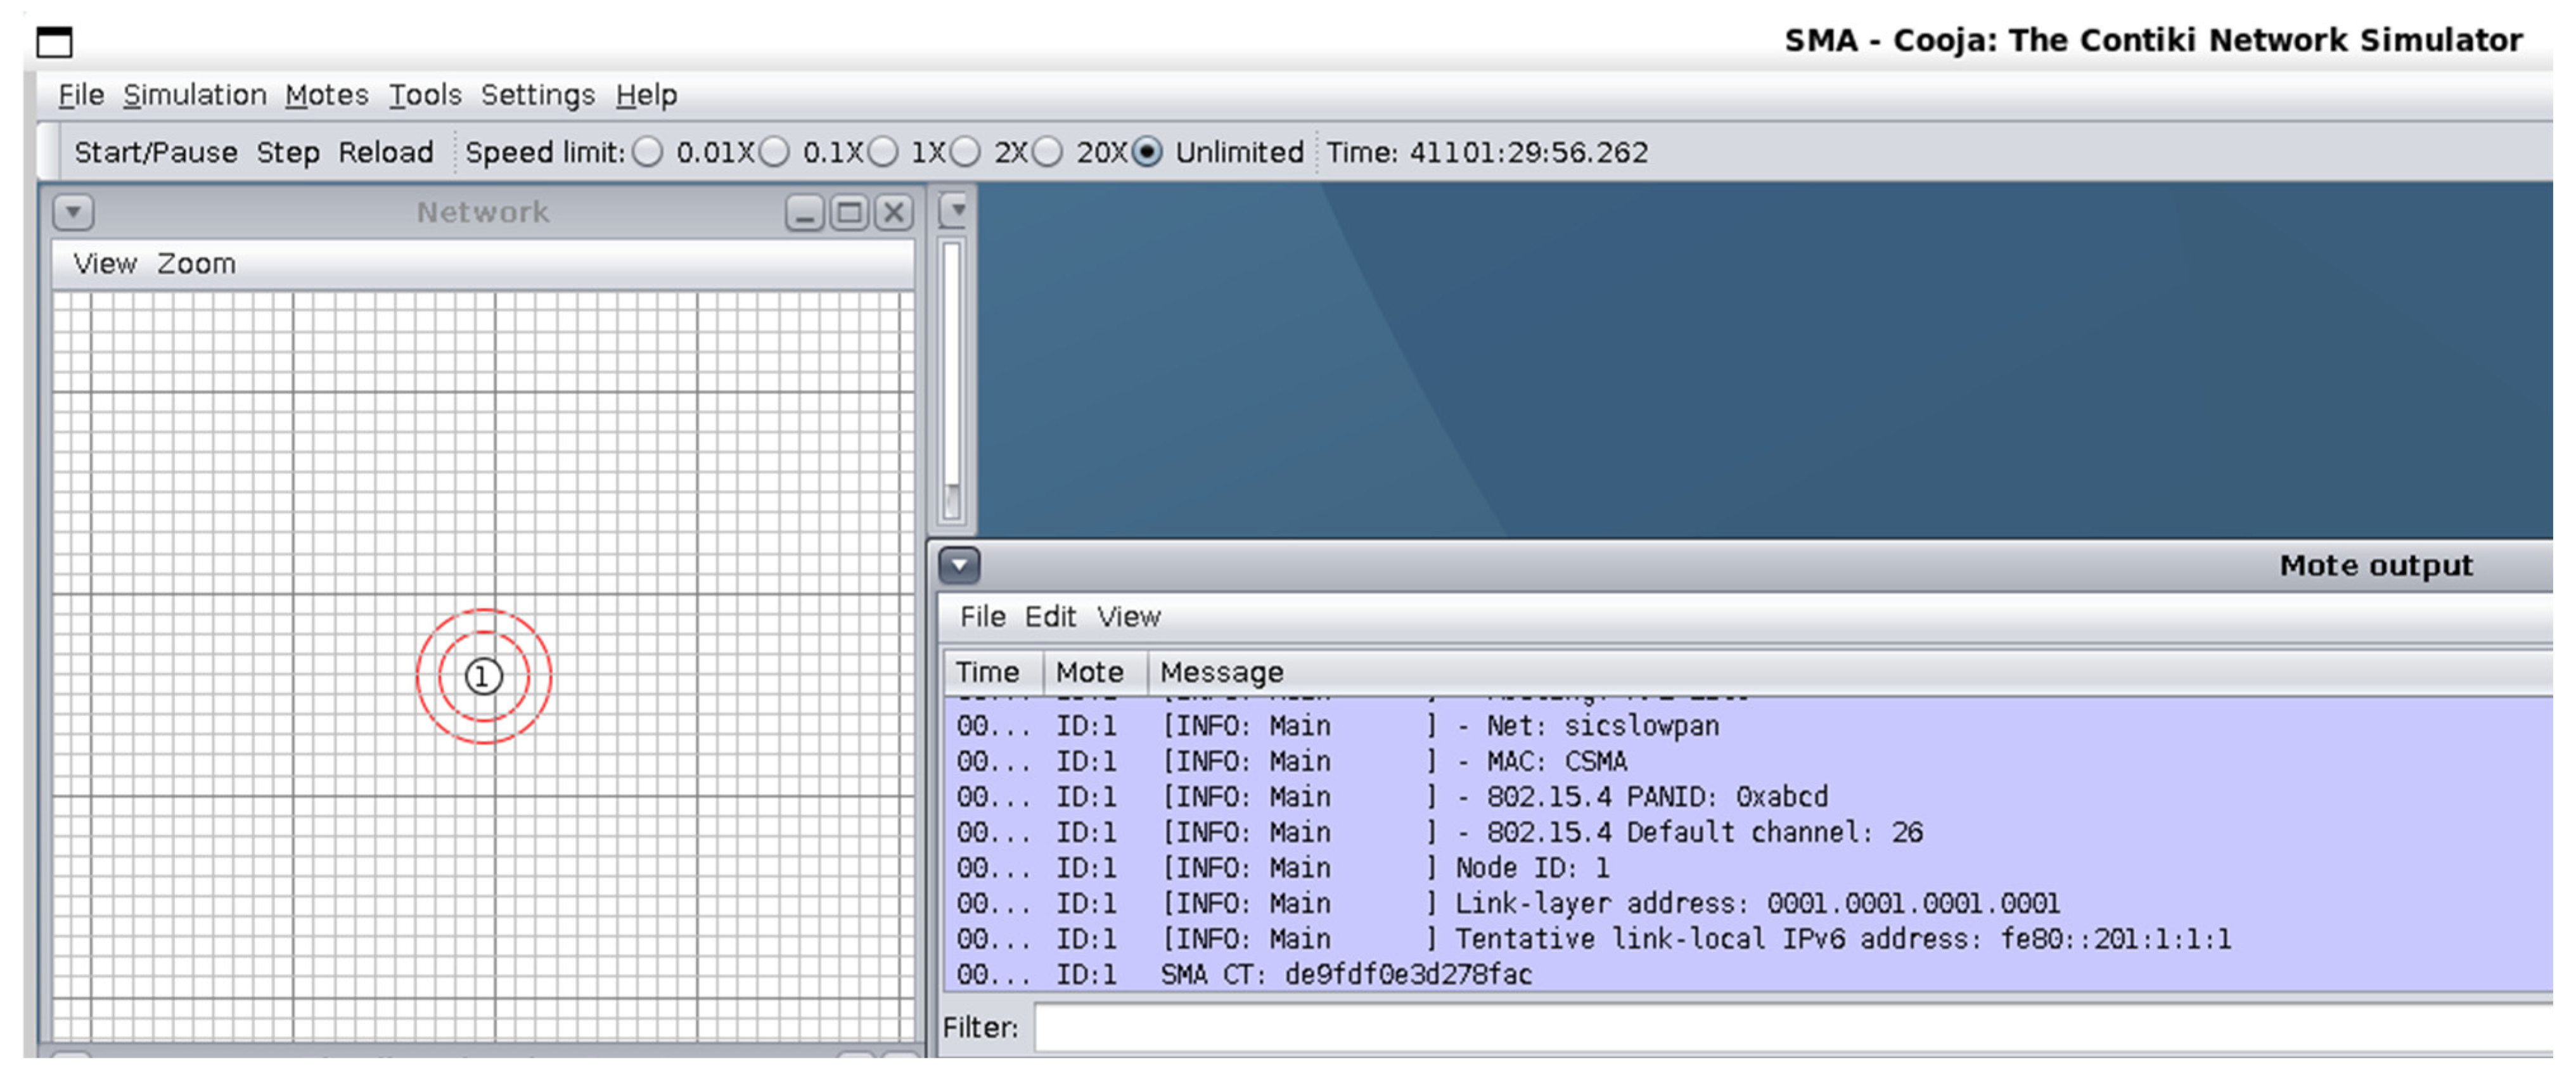Maximize the Network panel
The width and height of the screenshot is (2576, 1083).
[849, 212]
